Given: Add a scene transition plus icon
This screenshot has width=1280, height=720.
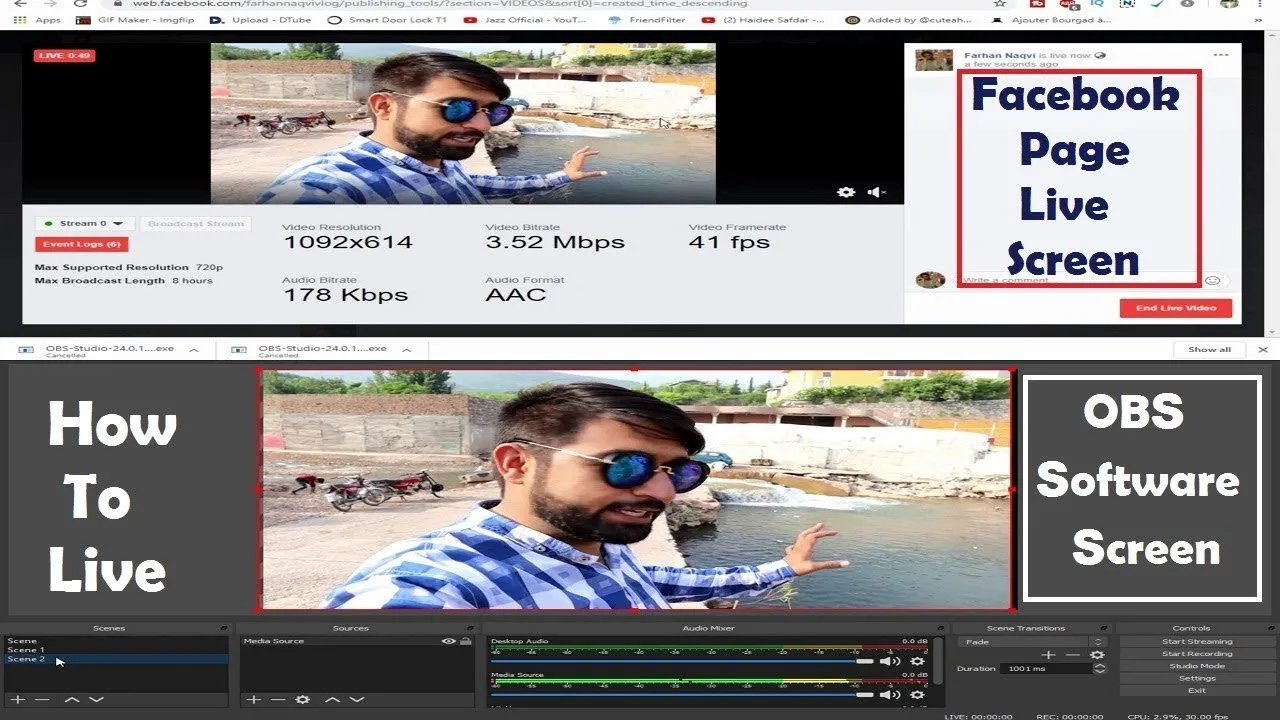Looking at the screenshot, I should [x=1049, y=654].
